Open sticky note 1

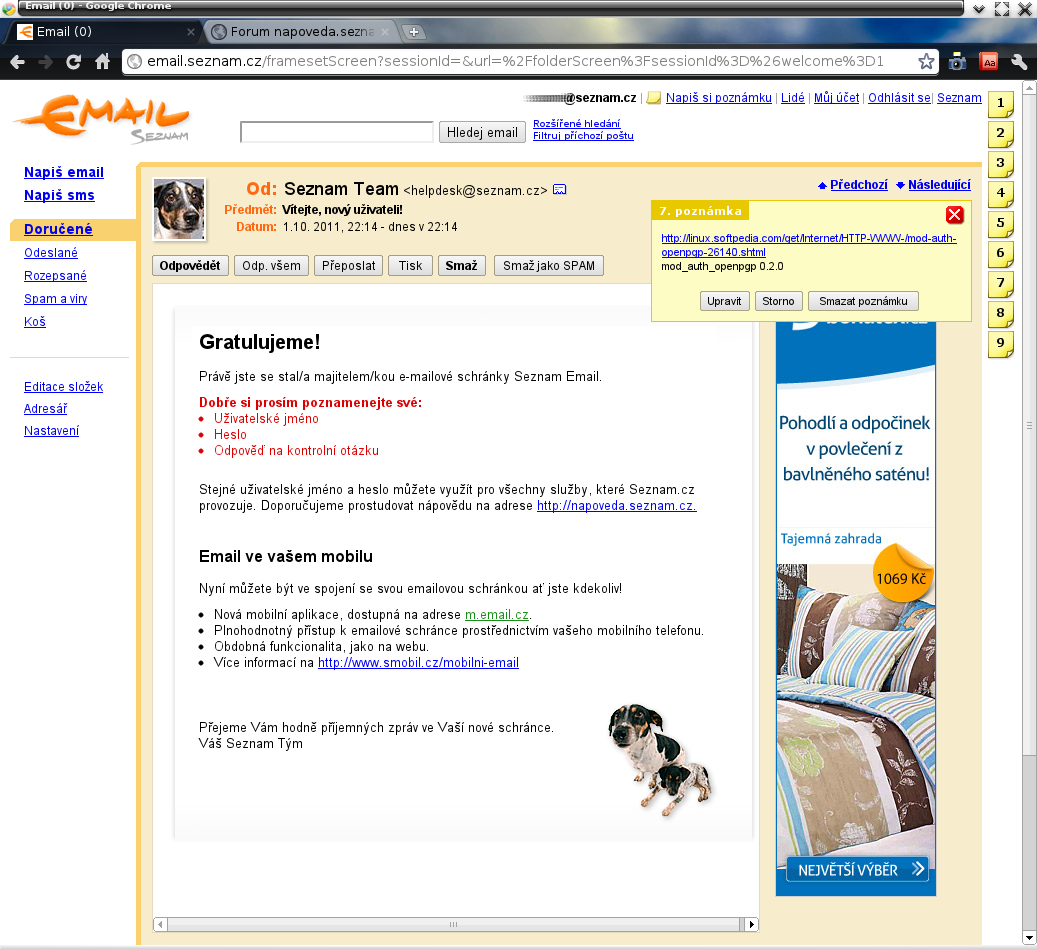pyautogui.click(x=1000, y=103)
